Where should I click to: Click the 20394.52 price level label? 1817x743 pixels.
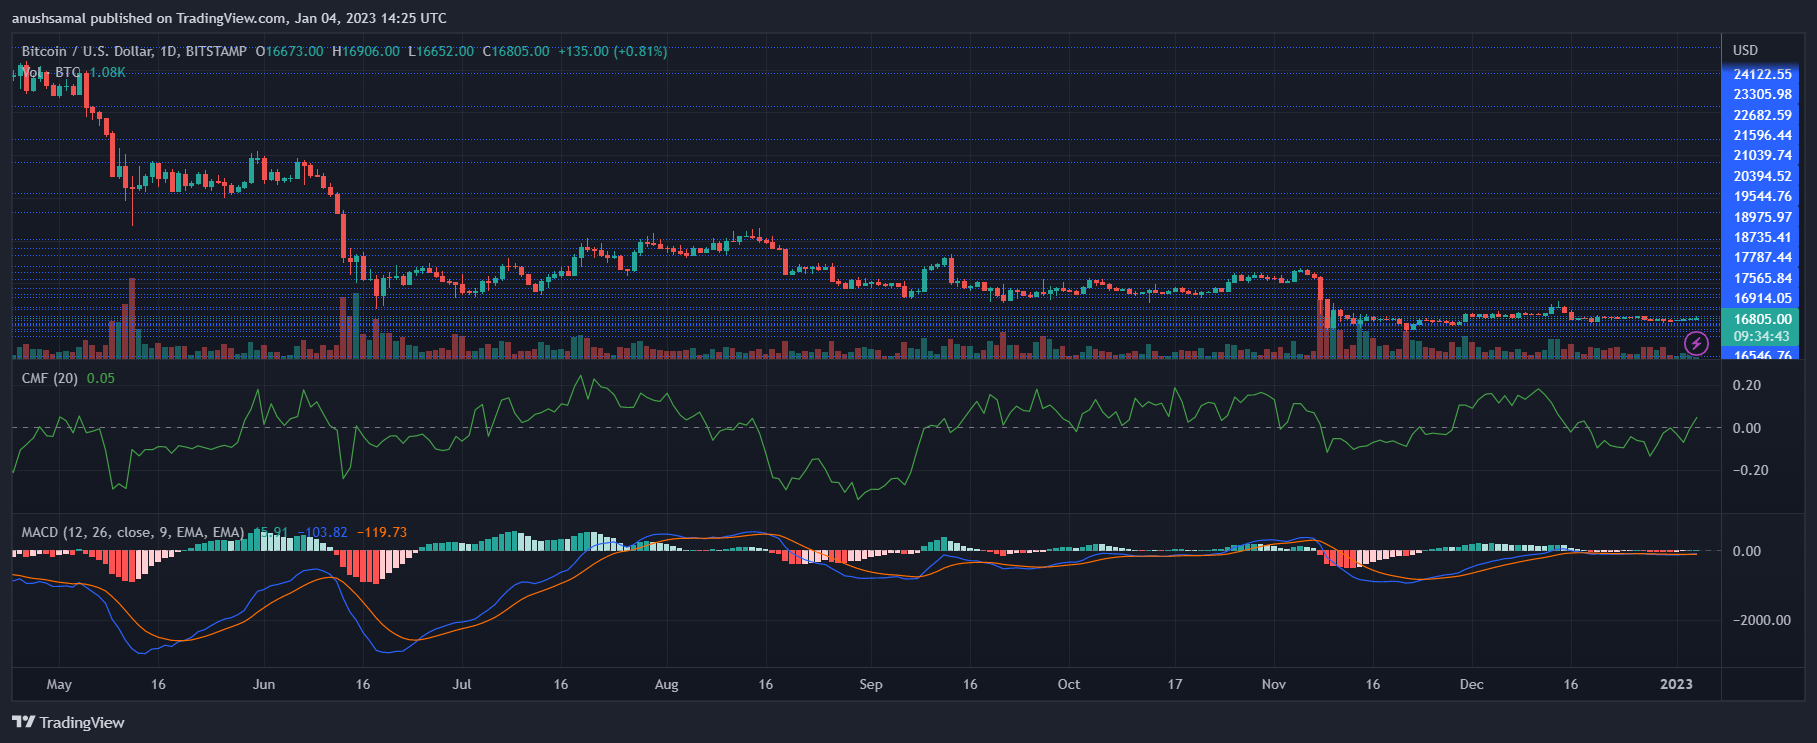[1762, 176]
